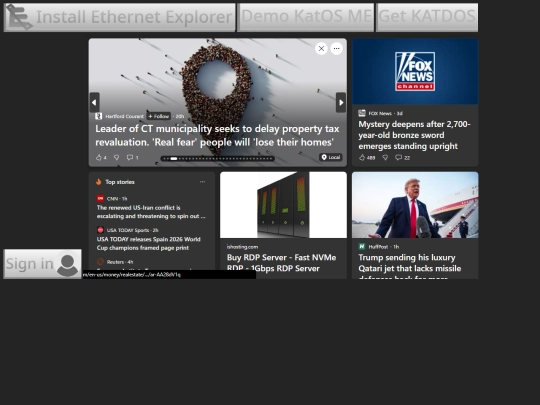Follow the Hartford Courant source

point(158,116)
